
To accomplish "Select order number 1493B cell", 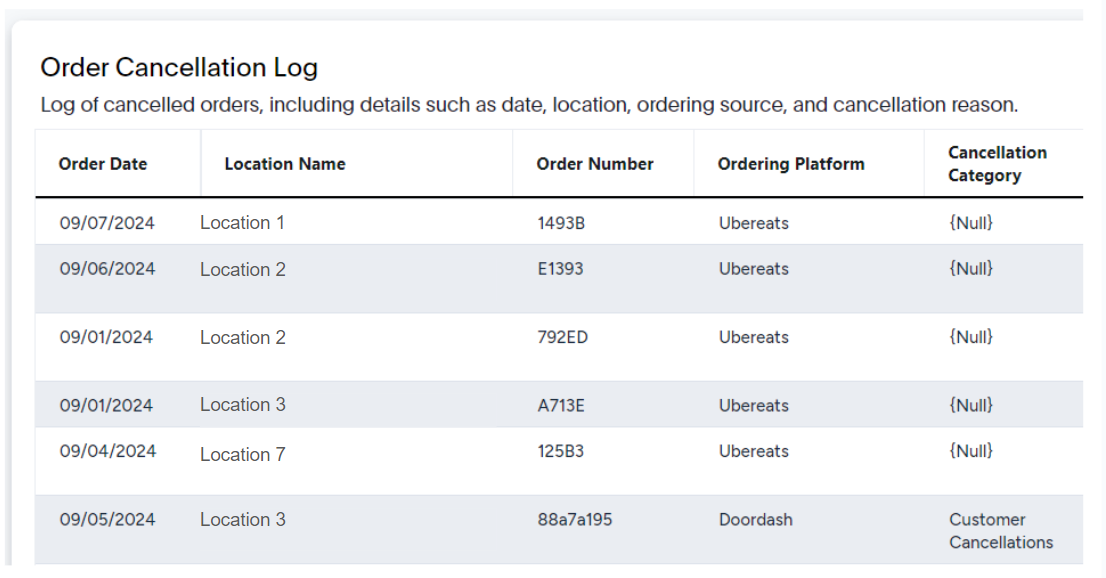I will pos(561,223).
